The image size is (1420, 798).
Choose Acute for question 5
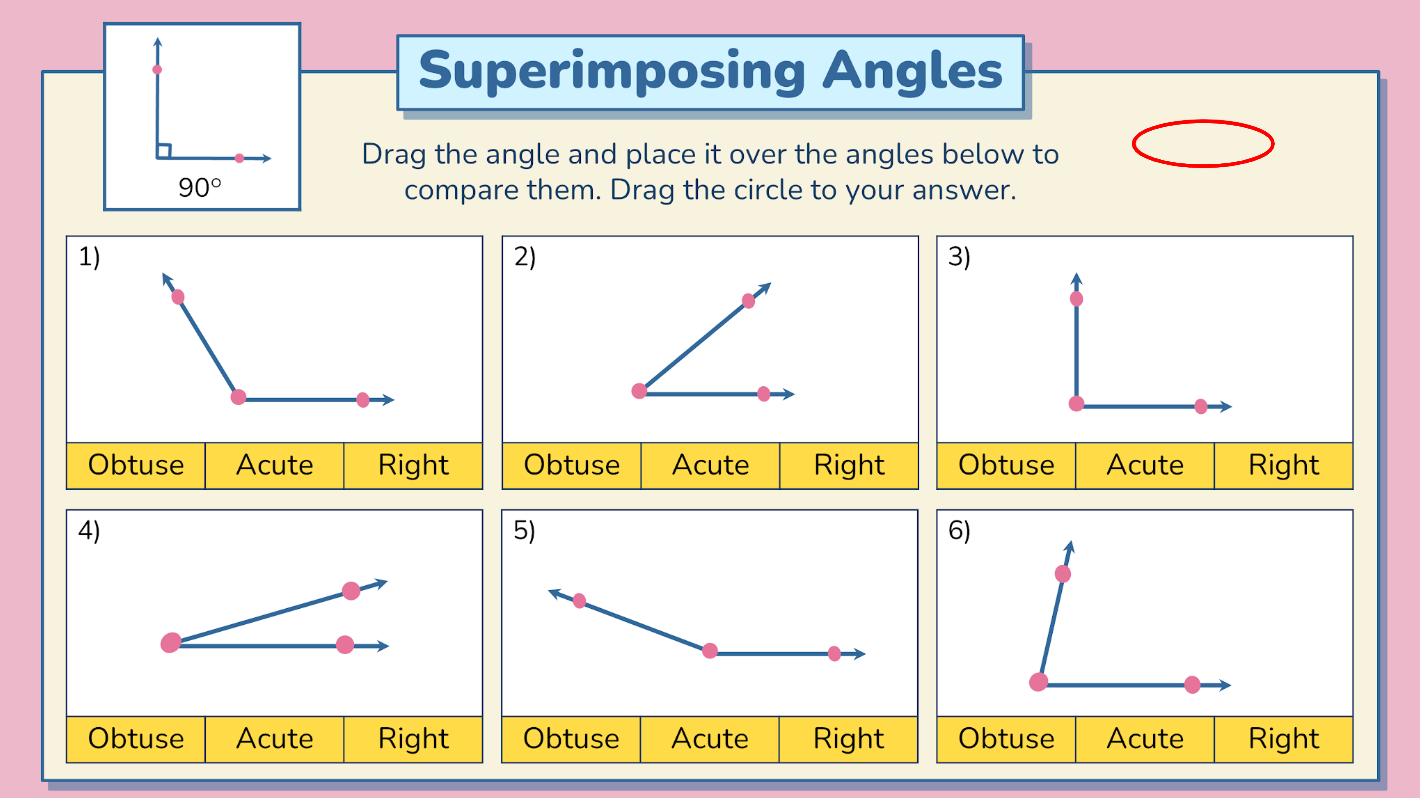(710, 739)
